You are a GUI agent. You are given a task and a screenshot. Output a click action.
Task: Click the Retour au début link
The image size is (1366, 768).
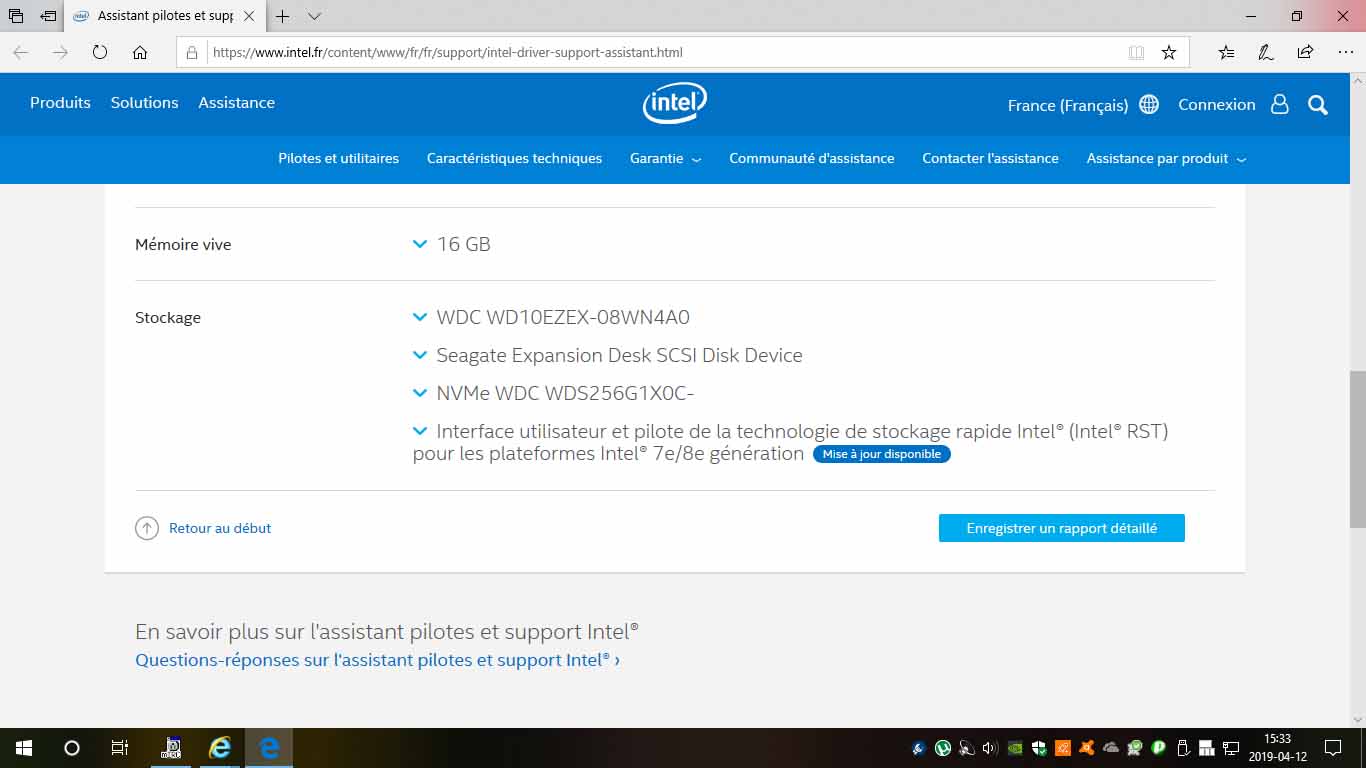click(x=220, y=528)
